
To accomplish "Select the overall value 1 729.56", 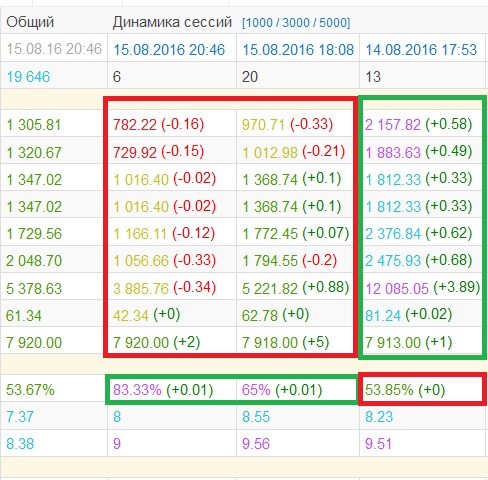I will pyautogui.click(x=34, y=234).
